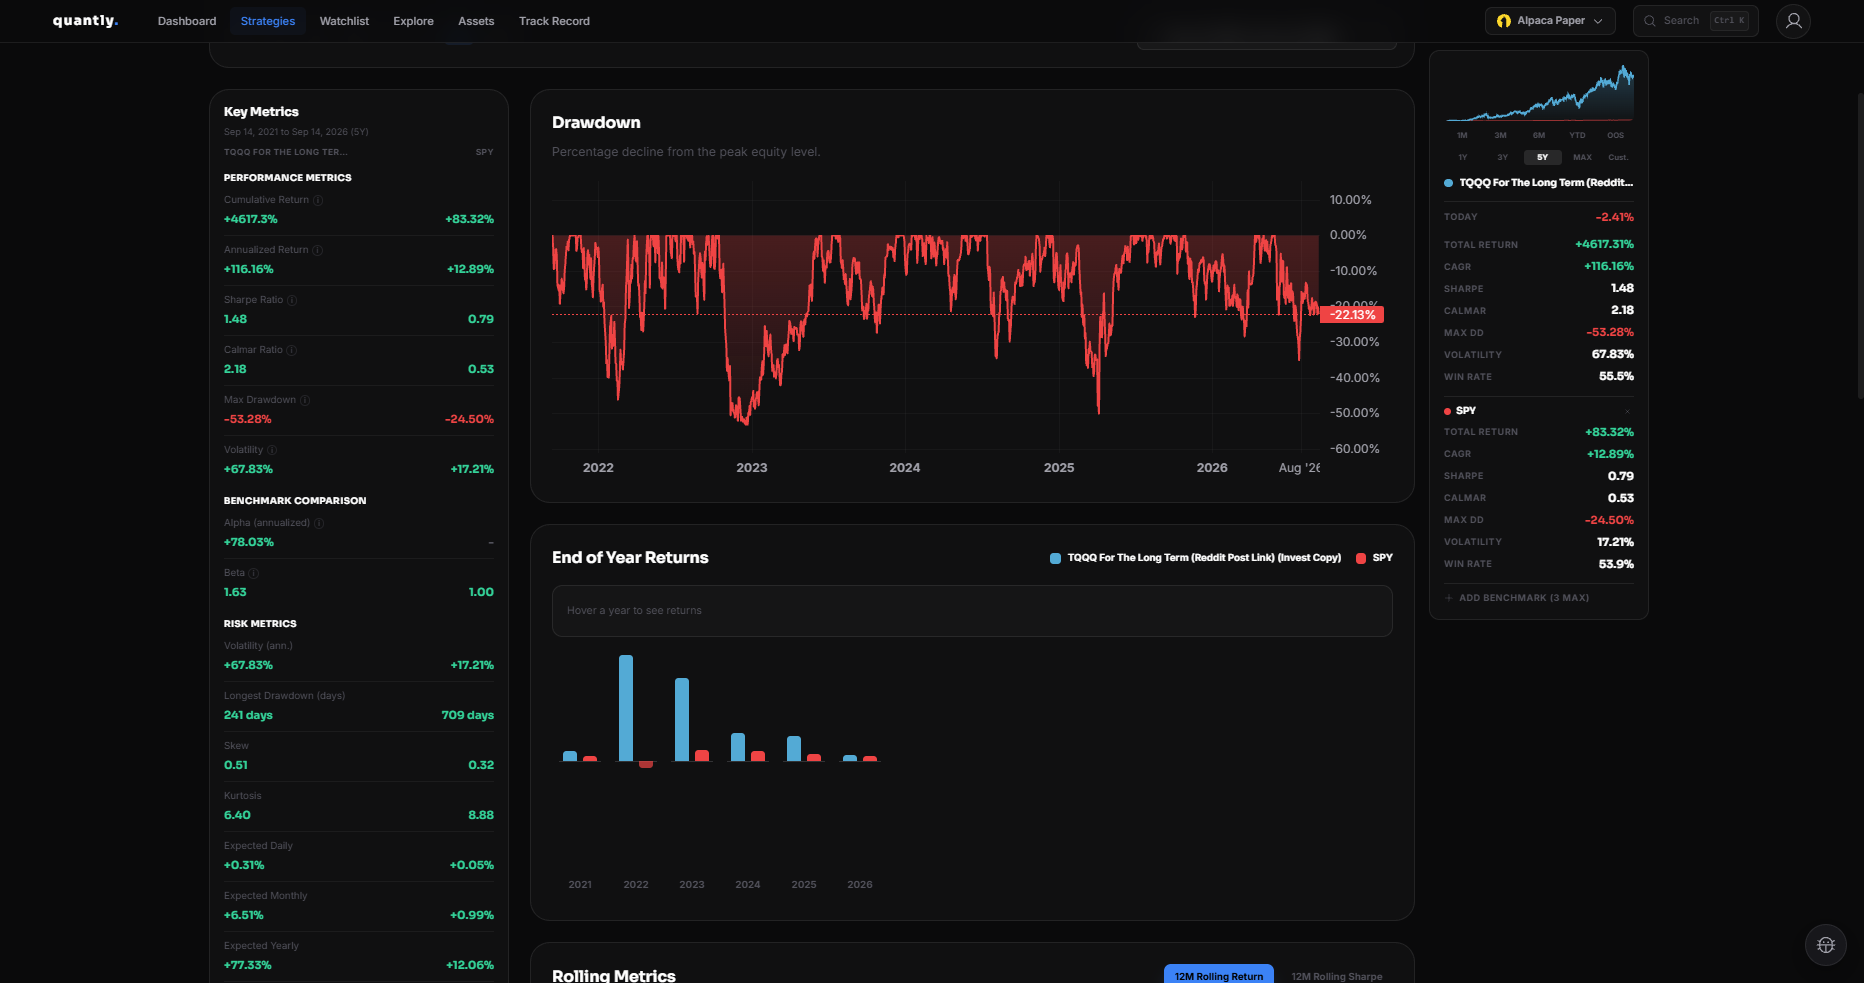Click the '+78.03%' alpha value
This screenshot has width=1864, height=983.
[249, 542]
